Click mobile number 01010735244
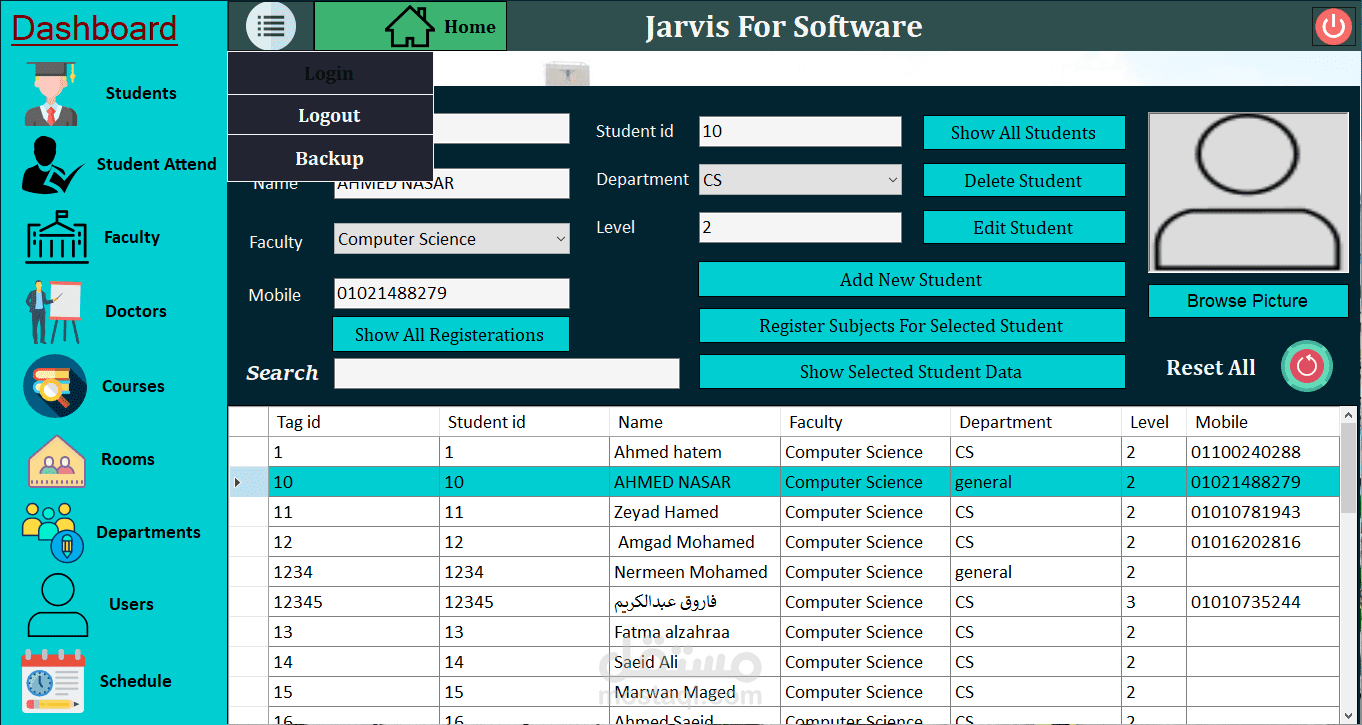Viewport: 1362px width, 725px height. pos(1263,602)
